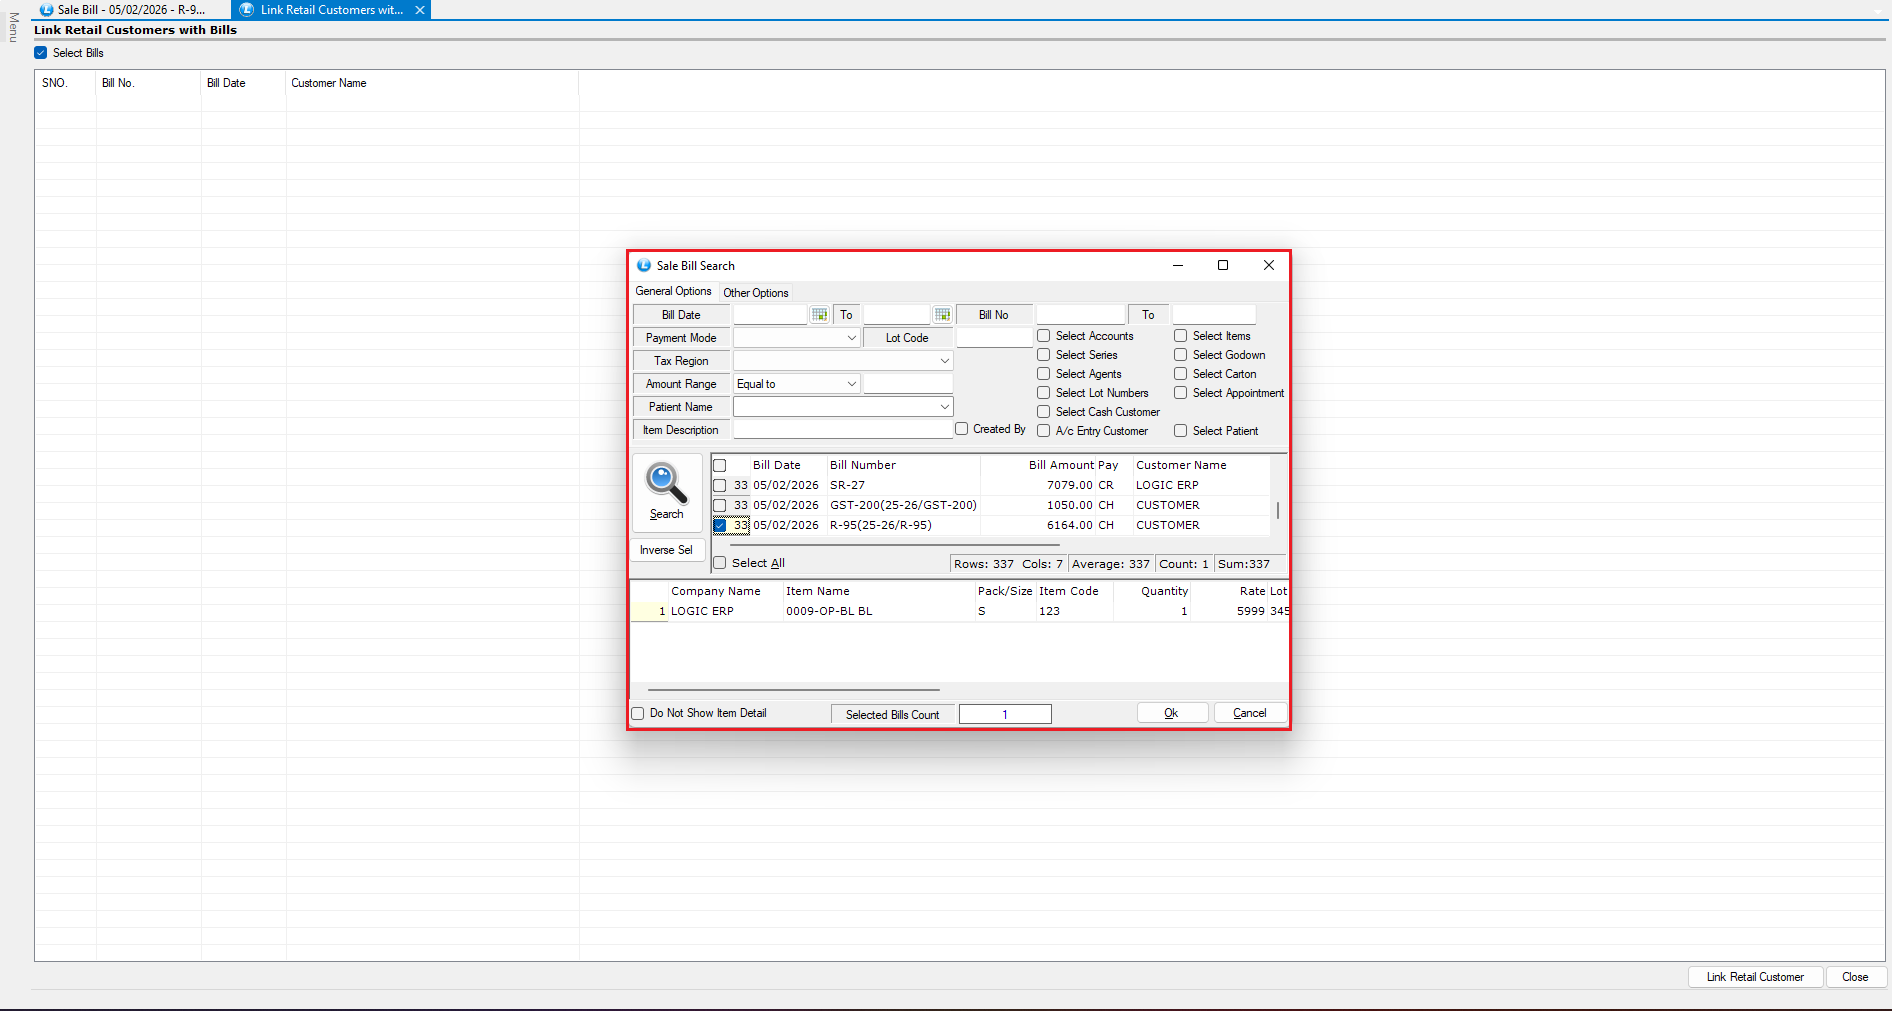Open the Bill Date To calendar picker

942,315
